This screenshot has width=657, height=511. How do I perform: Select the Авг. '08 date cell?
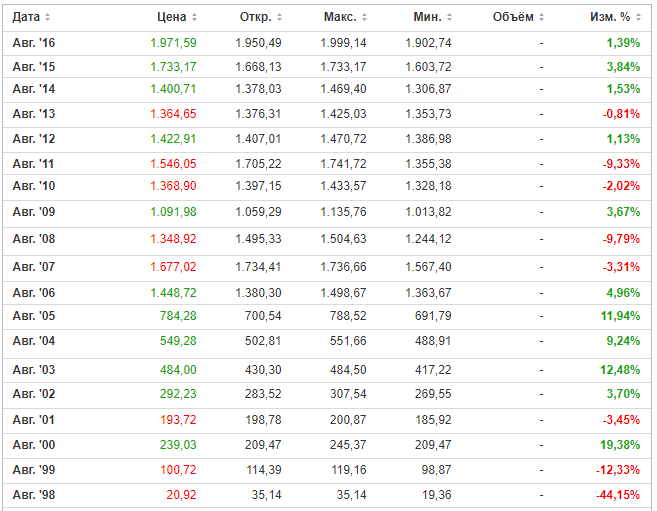pyautogui.click(x=34, y=239)
